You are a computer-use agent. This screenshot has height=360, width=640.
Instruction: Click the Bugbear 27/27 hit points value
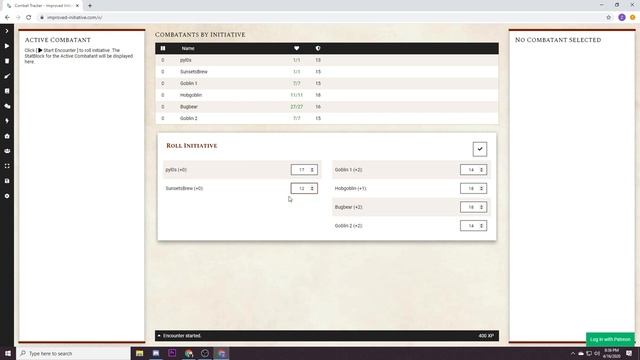click(297, 107)
